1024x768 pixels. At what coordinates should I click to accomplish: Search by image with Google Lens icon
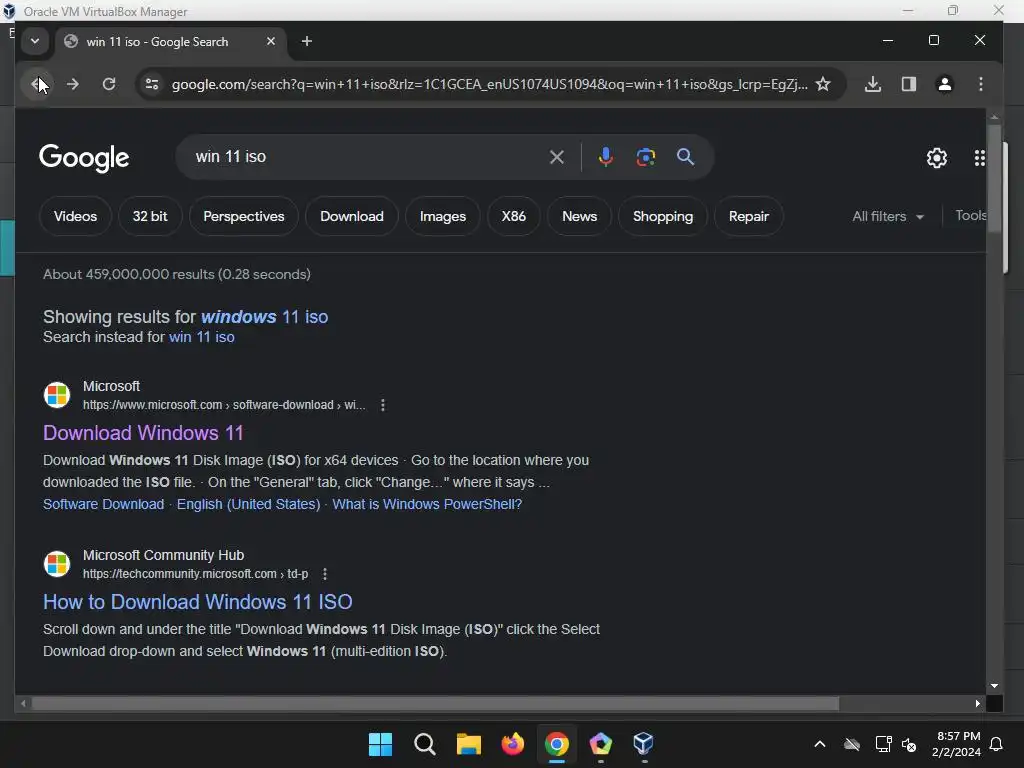[x=646, y=157]
